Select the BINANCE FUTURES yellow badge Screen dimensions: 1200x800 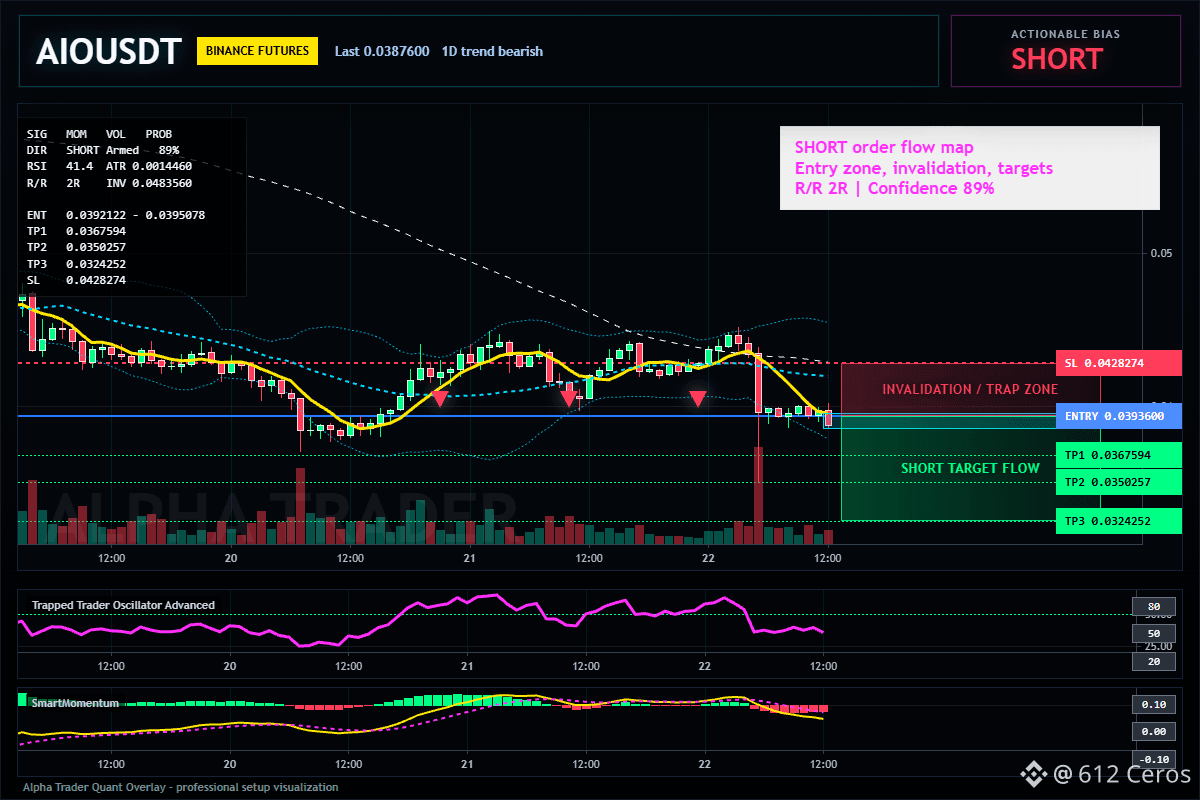pyautogui.click(x=257, y=51)
